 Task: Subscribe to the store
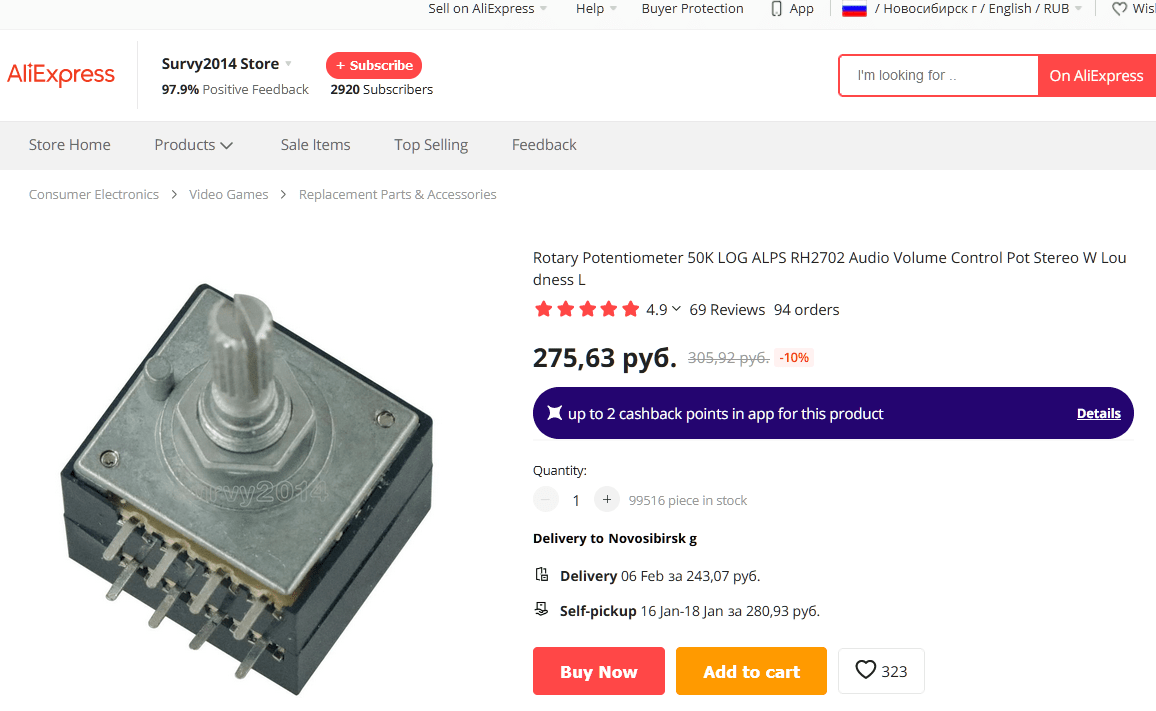(374, 65)
